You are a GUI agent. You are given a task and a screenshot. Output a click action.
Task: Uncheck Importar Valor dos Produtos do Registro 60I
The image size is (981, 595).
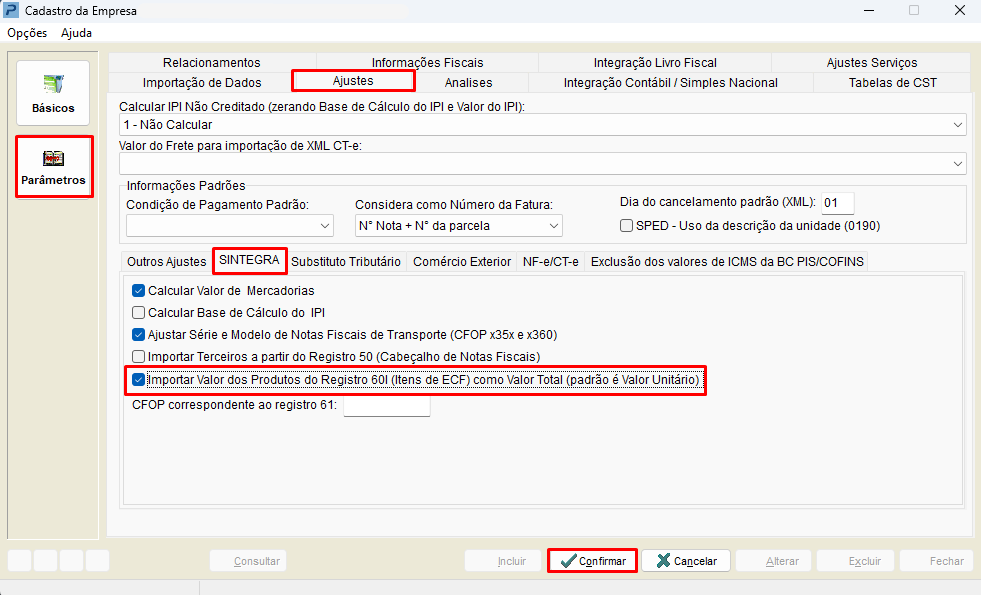coord(138,380)
